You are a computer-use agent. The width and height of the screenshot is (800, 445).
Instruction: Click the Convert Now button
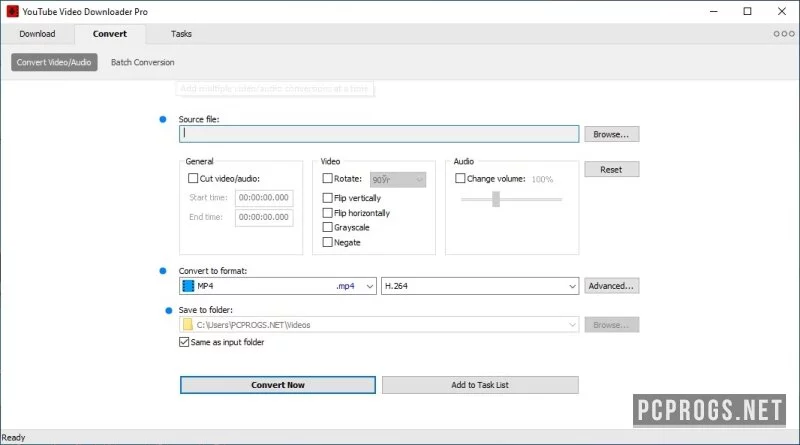[x=278, y=385]
